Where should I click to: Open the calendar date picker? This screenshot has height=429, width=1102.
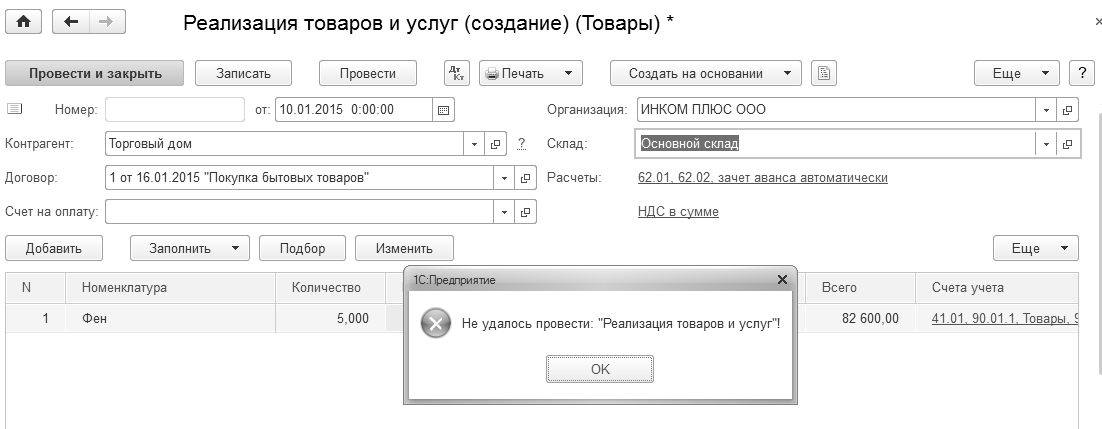click(x=443, y=110)
